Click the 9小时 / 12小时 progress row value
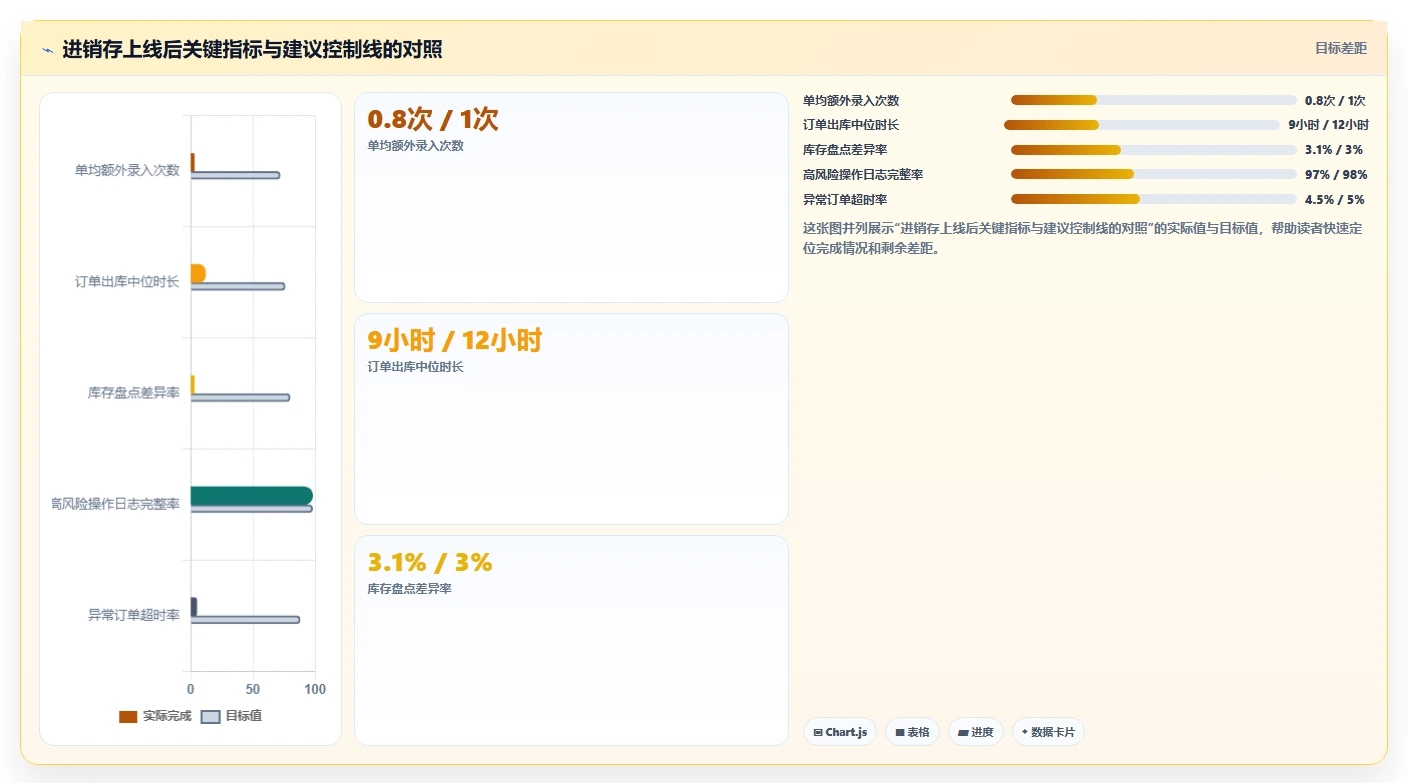 pyautogui.click(x=1328, y=125)
